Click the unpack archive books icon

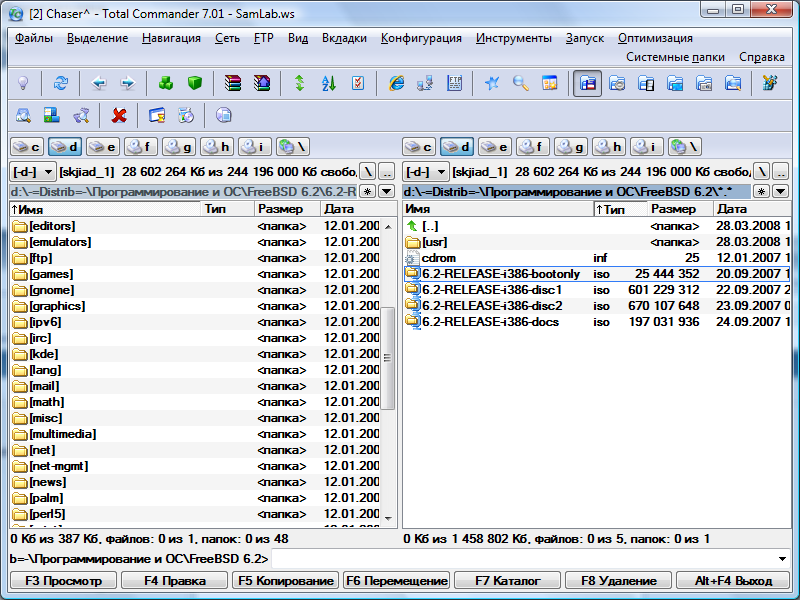(262, 83)
